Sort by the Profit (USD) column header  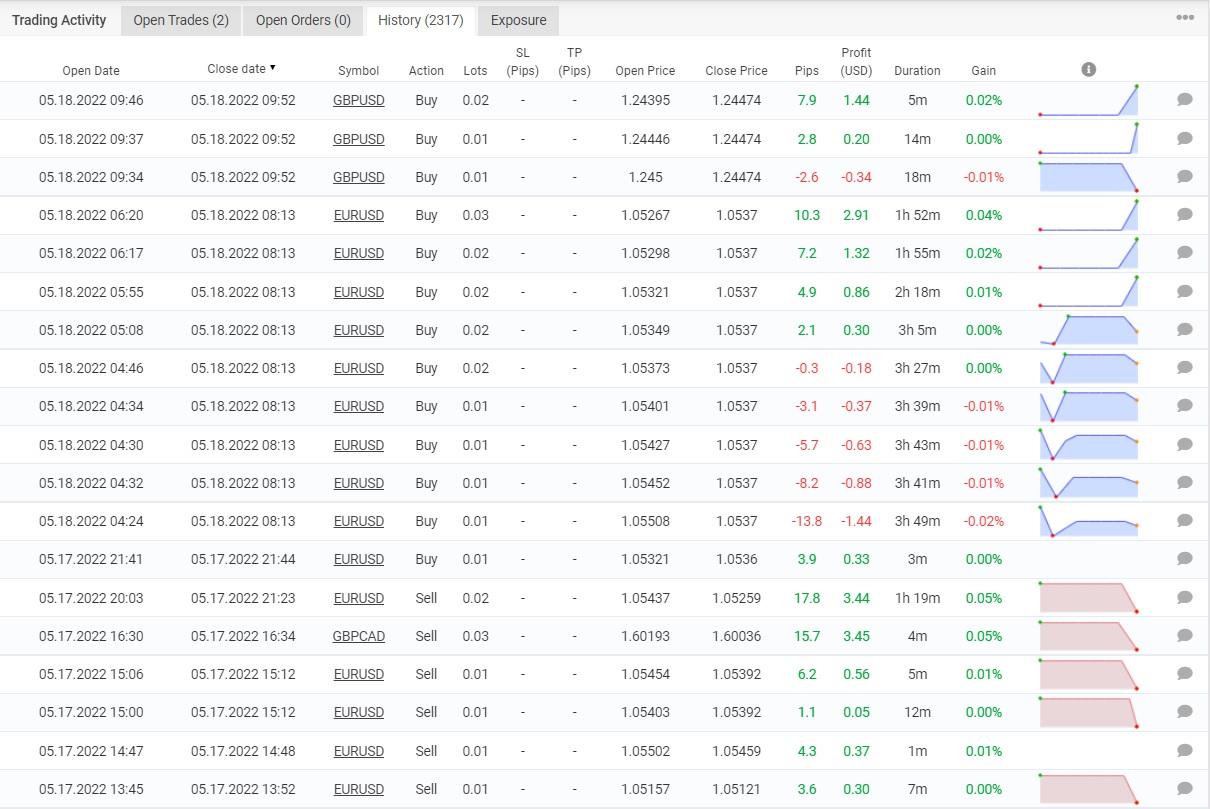pos(856,62)
